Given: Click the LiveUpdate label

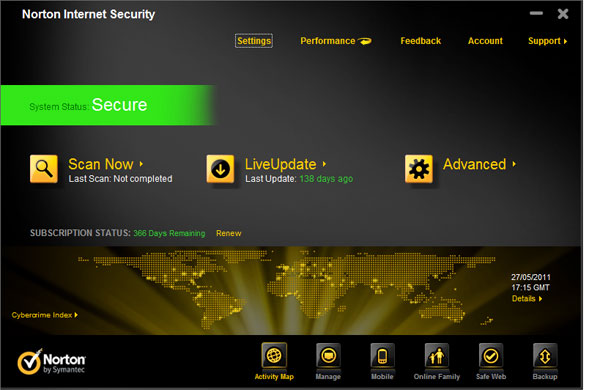Looking at the screenshot, I should pos(280,165).
